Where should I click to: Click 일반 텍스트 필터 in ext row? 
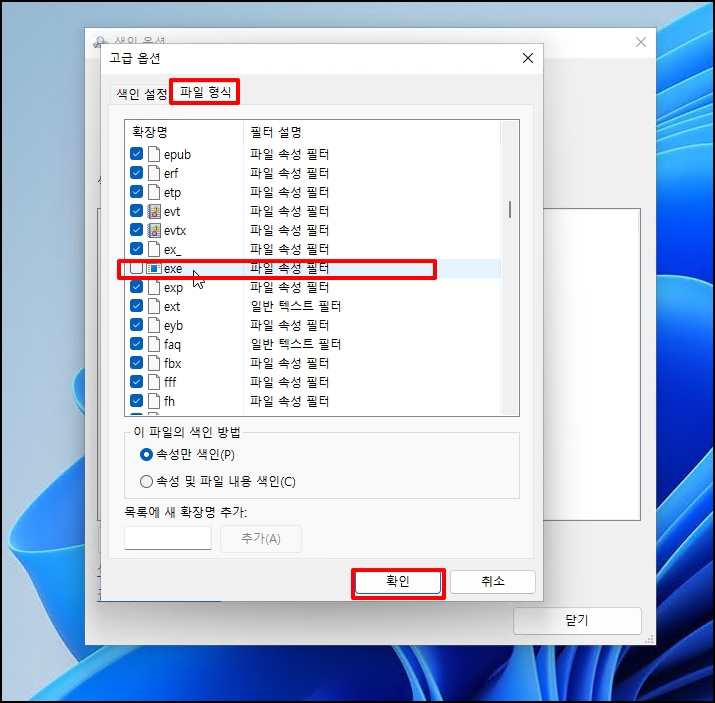pyautogui.click(x=296, y=306)
